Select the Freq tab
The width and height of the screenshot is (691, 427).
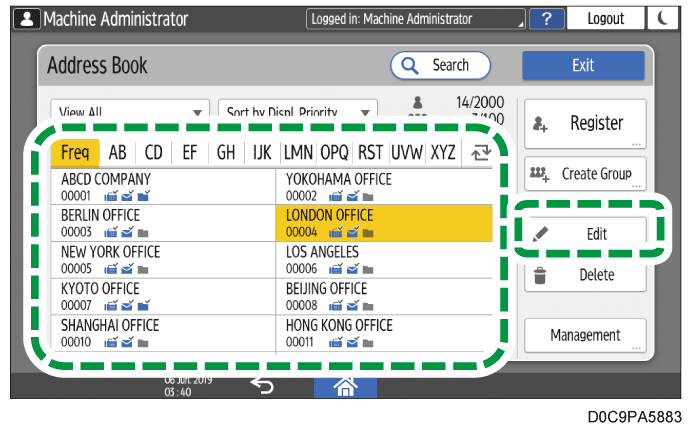(x=75, y=153)
